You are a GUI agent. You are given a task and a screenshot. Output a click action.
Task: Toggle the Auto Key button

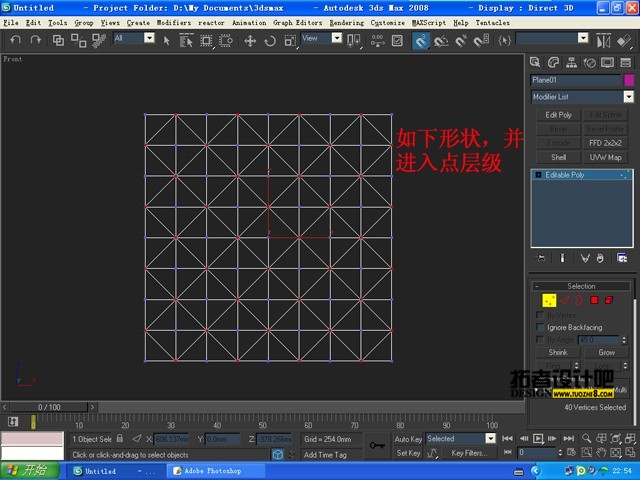click(408, 439)
